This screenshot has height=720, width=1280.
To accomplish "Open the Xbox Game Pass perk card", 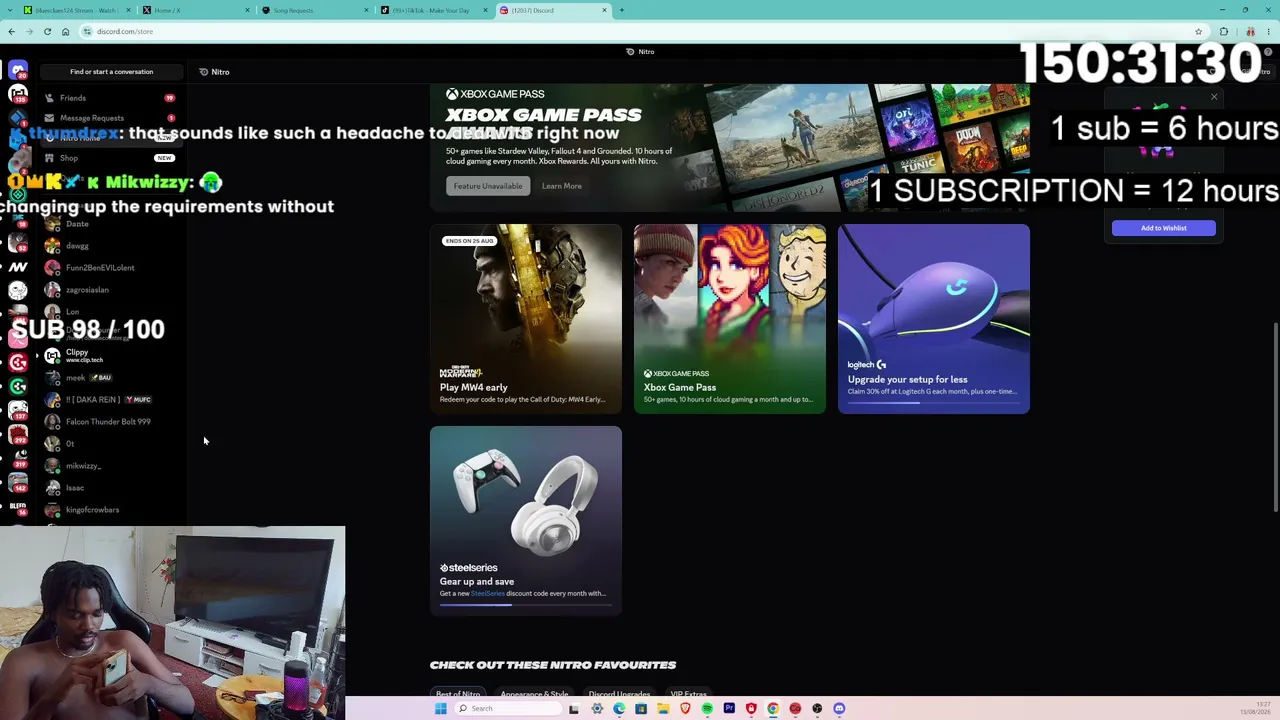I will click(730, 319).
